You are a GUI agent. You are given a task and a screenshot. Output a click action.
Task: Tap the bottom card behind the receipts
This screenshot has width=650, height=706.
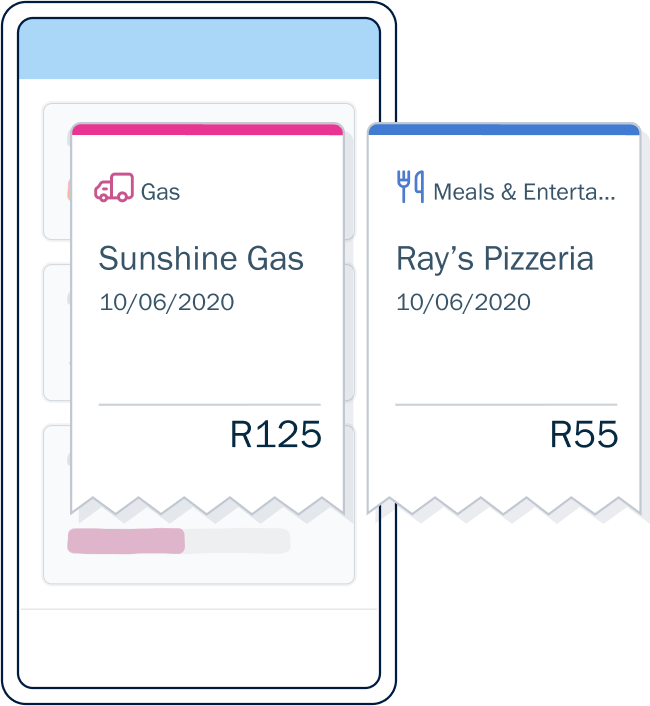[199, 556]
